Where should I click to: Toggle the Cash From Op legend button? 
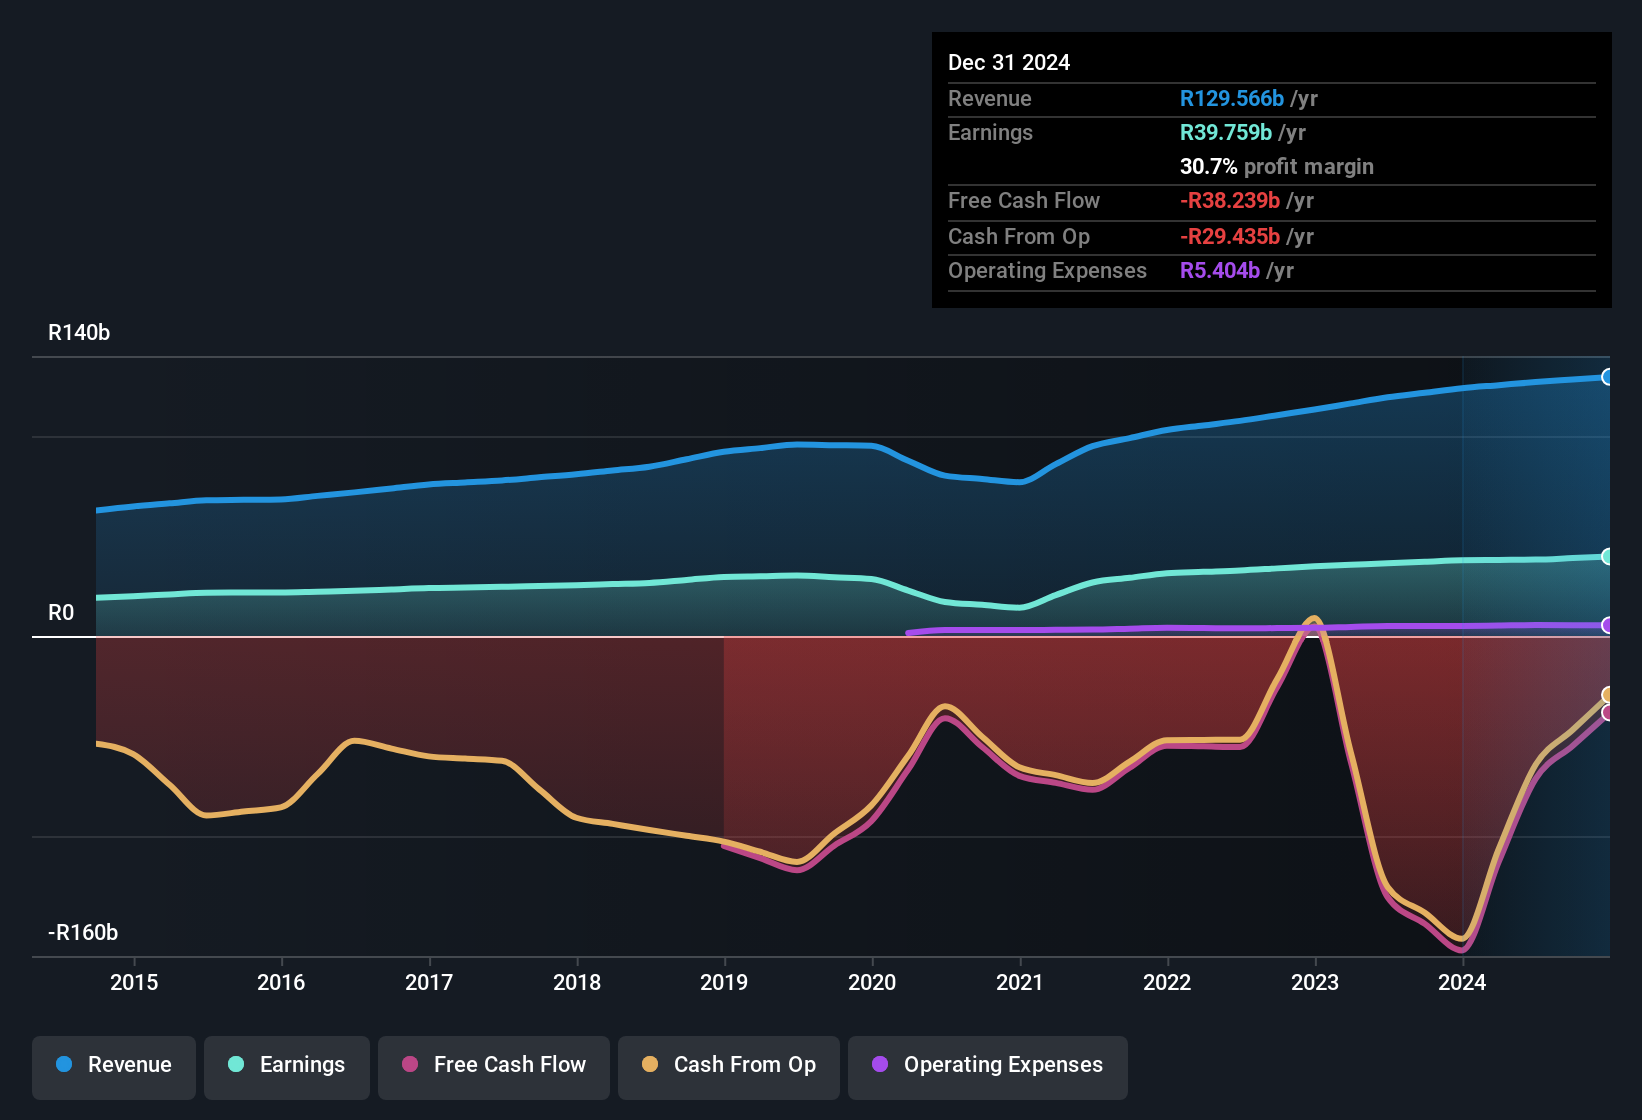tap(729, 1067)
